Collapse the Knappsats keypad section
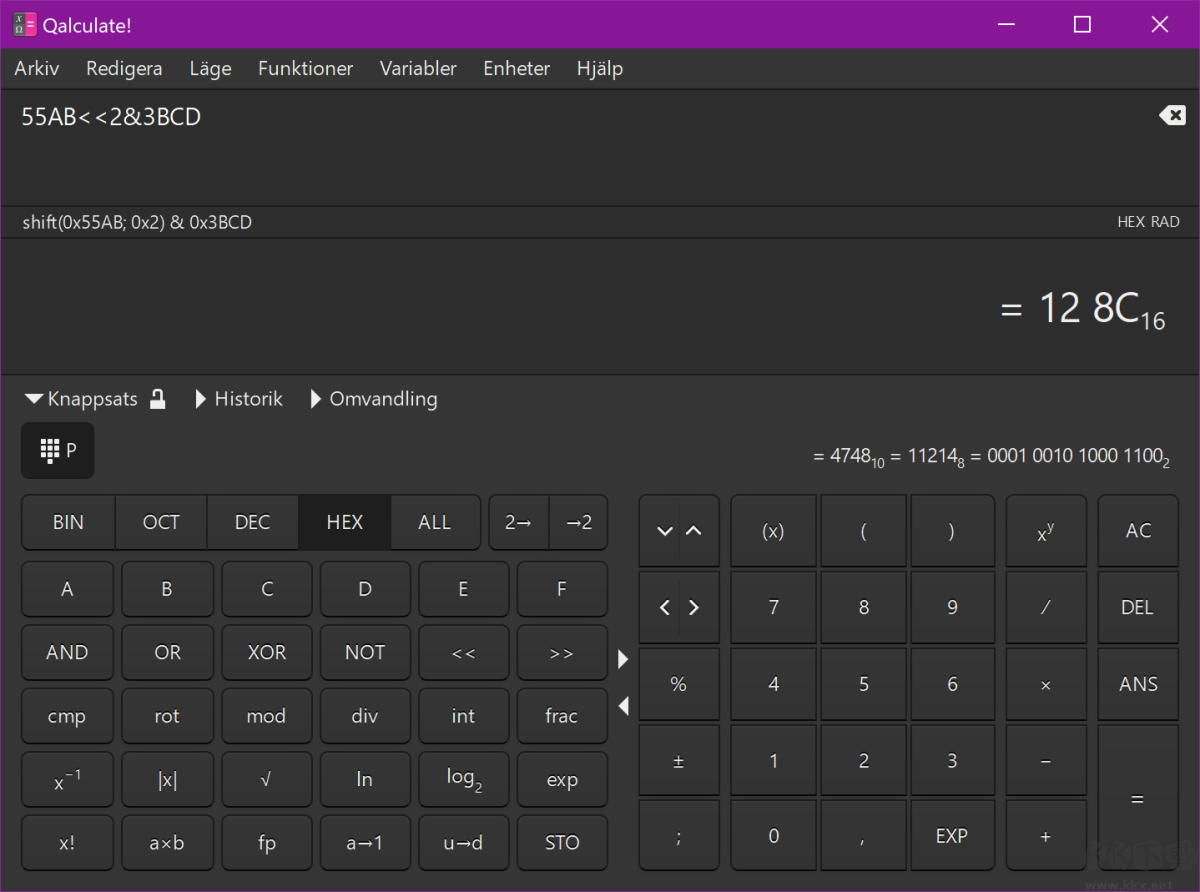The width and height of the screenshot is (1200, 892). click(x=82, y=399)
